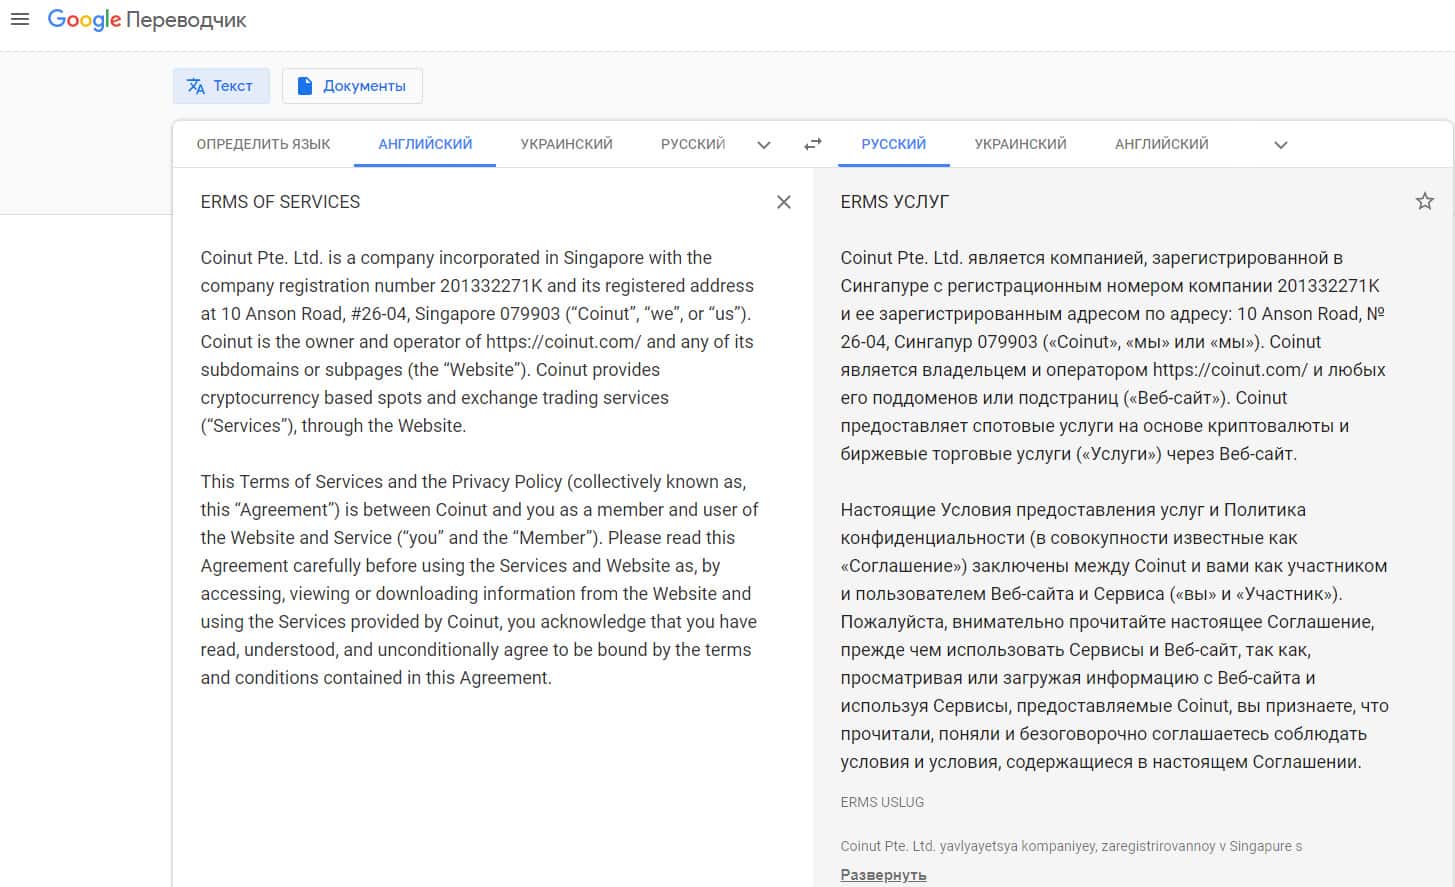Set target language to Украинский

click(1020, 144)
